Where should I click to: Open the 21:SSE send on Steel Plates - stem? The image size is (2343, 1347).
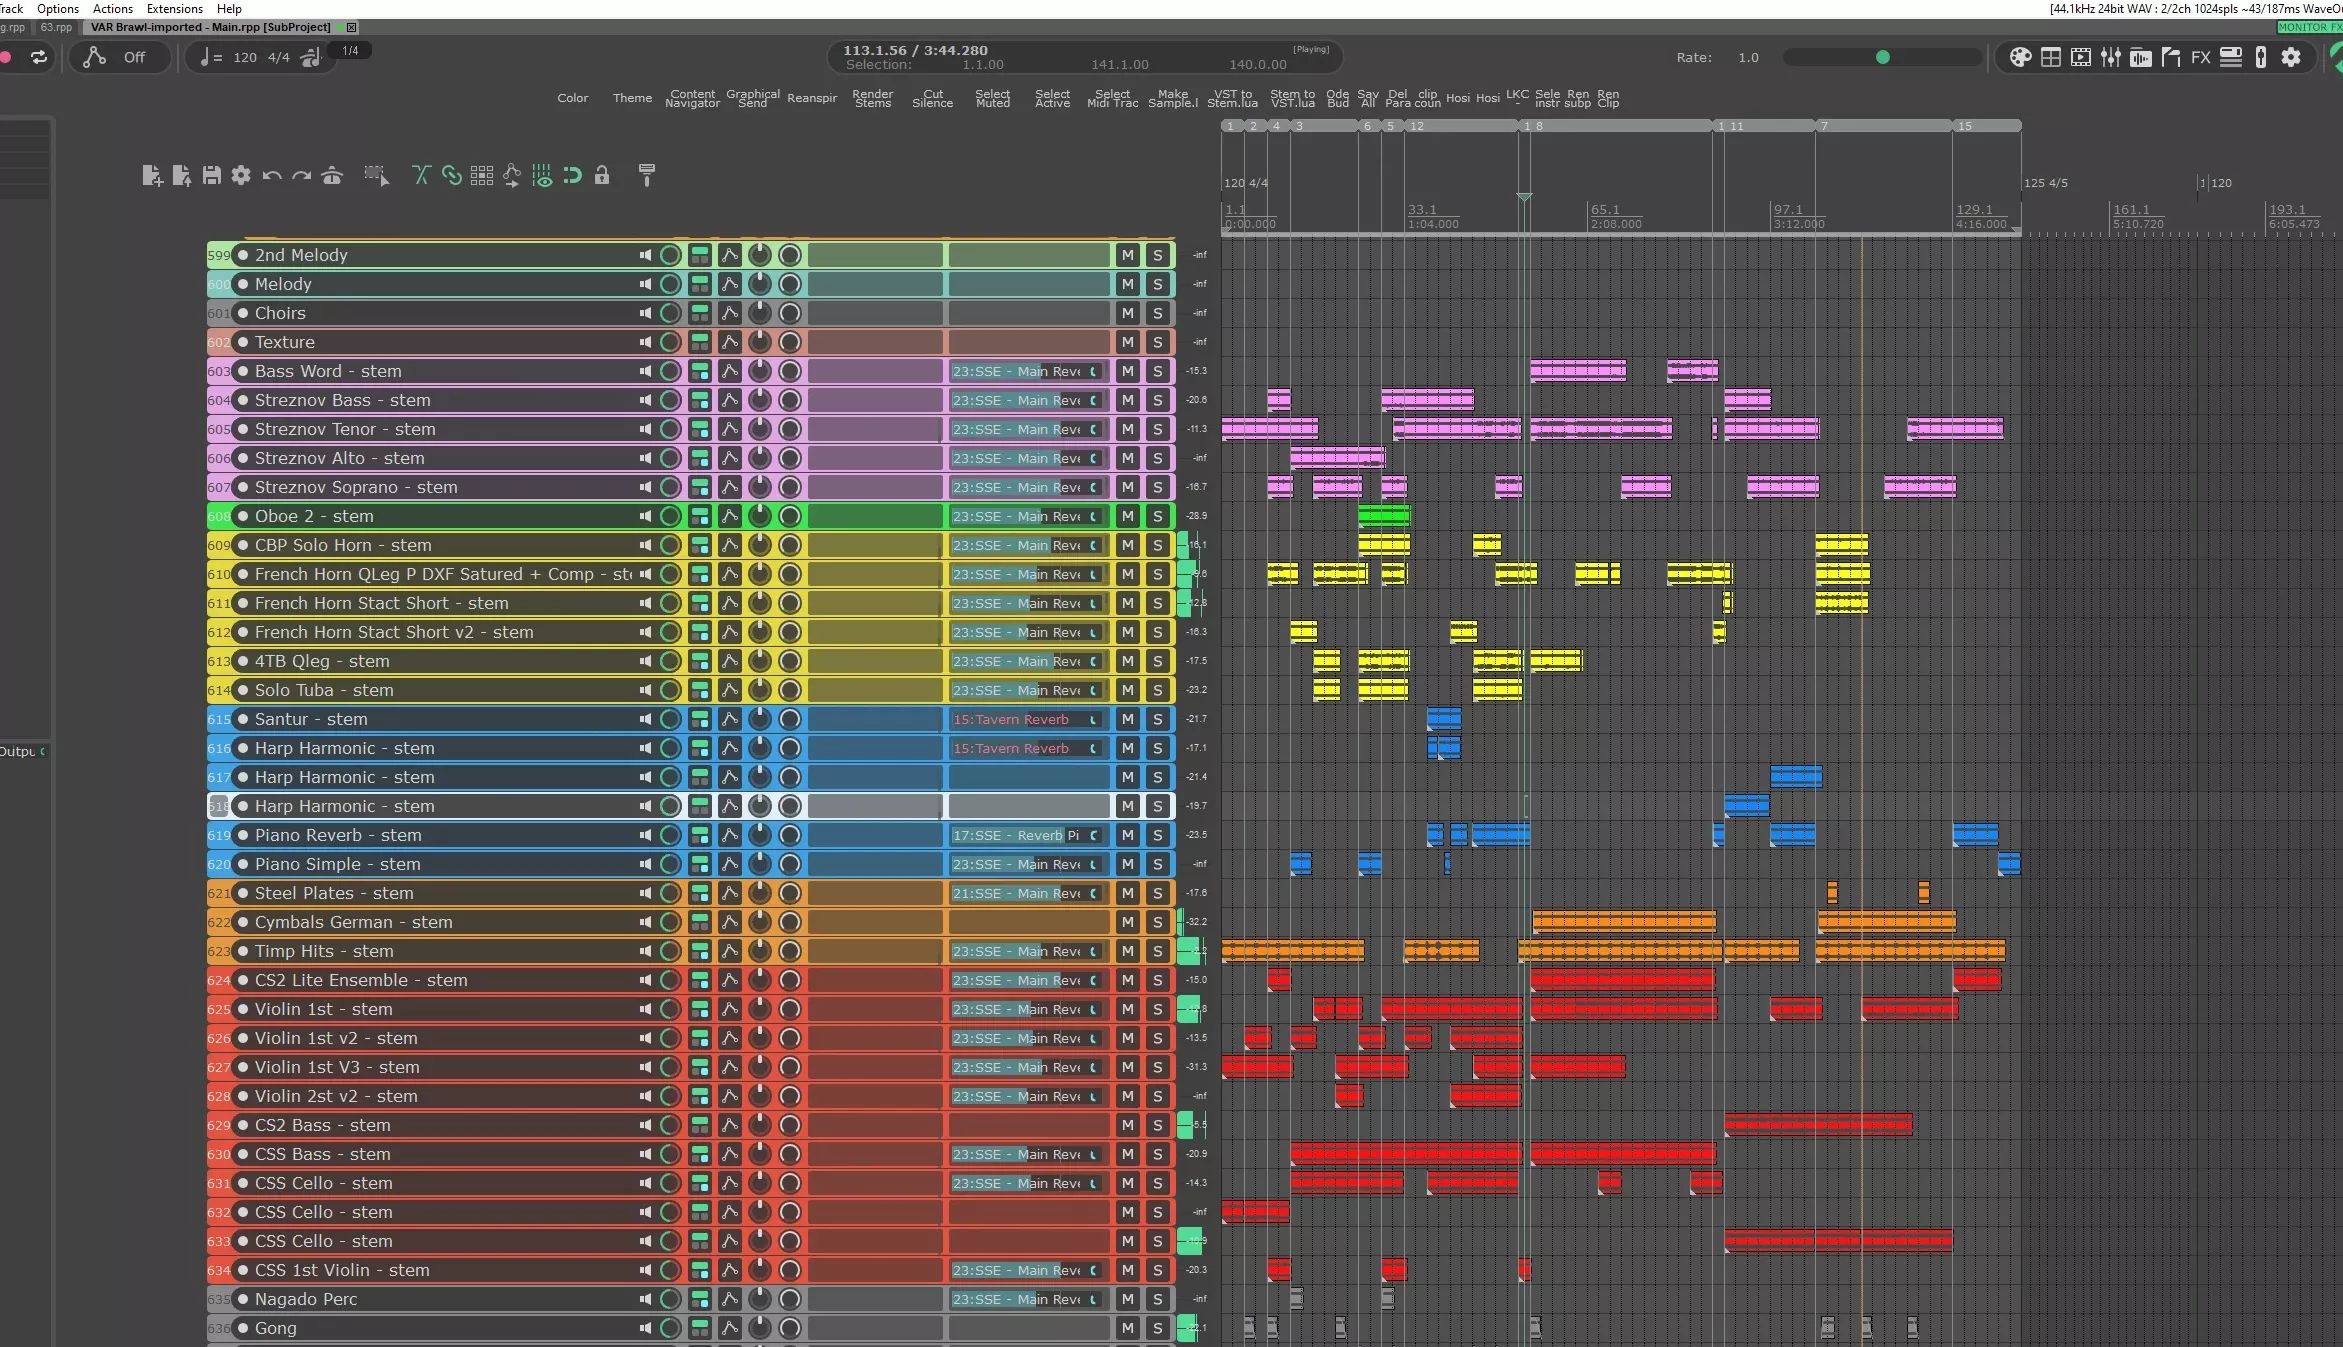coord(1027,893)
